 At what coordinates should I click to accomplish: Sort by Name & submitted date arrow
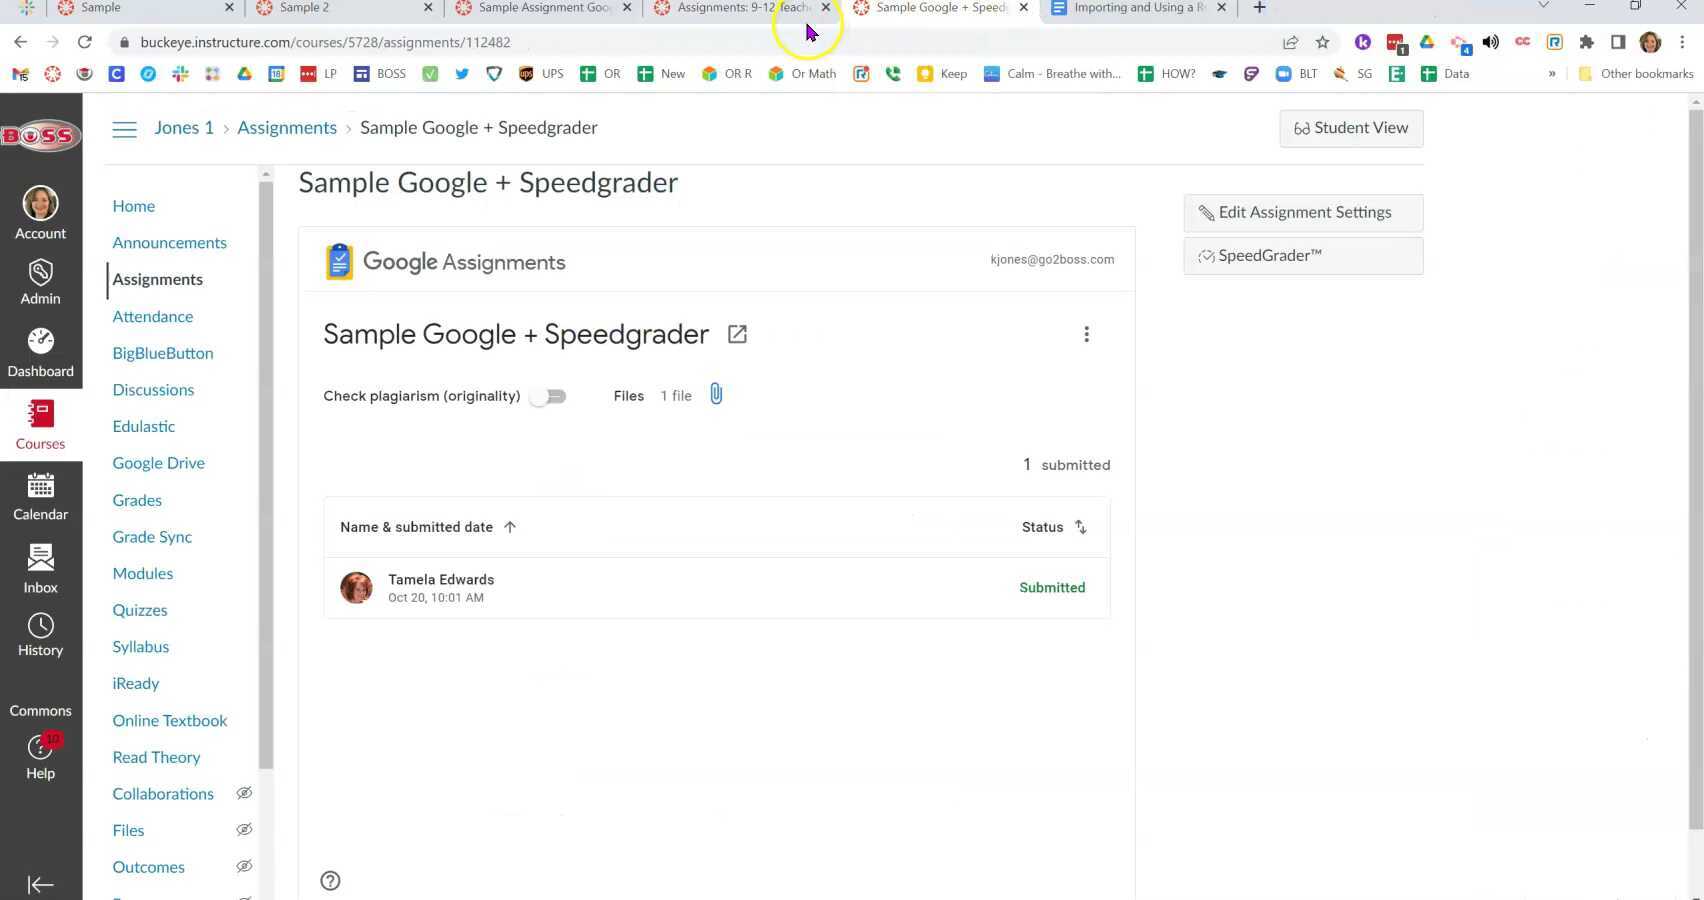[x=510, y=527]
